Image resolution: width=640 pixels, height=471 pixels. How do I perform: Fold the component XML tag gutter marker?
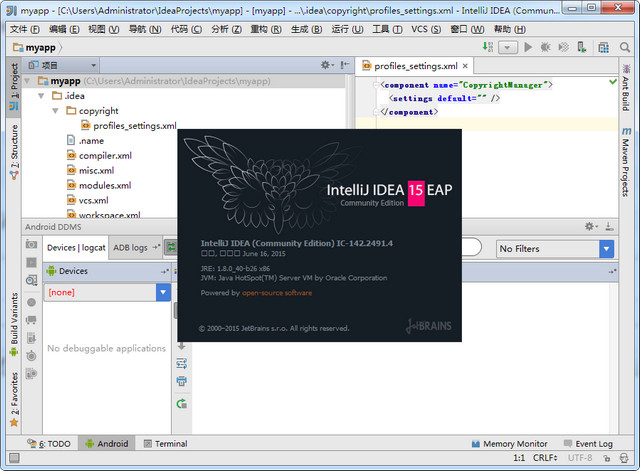tap(376, 85)
